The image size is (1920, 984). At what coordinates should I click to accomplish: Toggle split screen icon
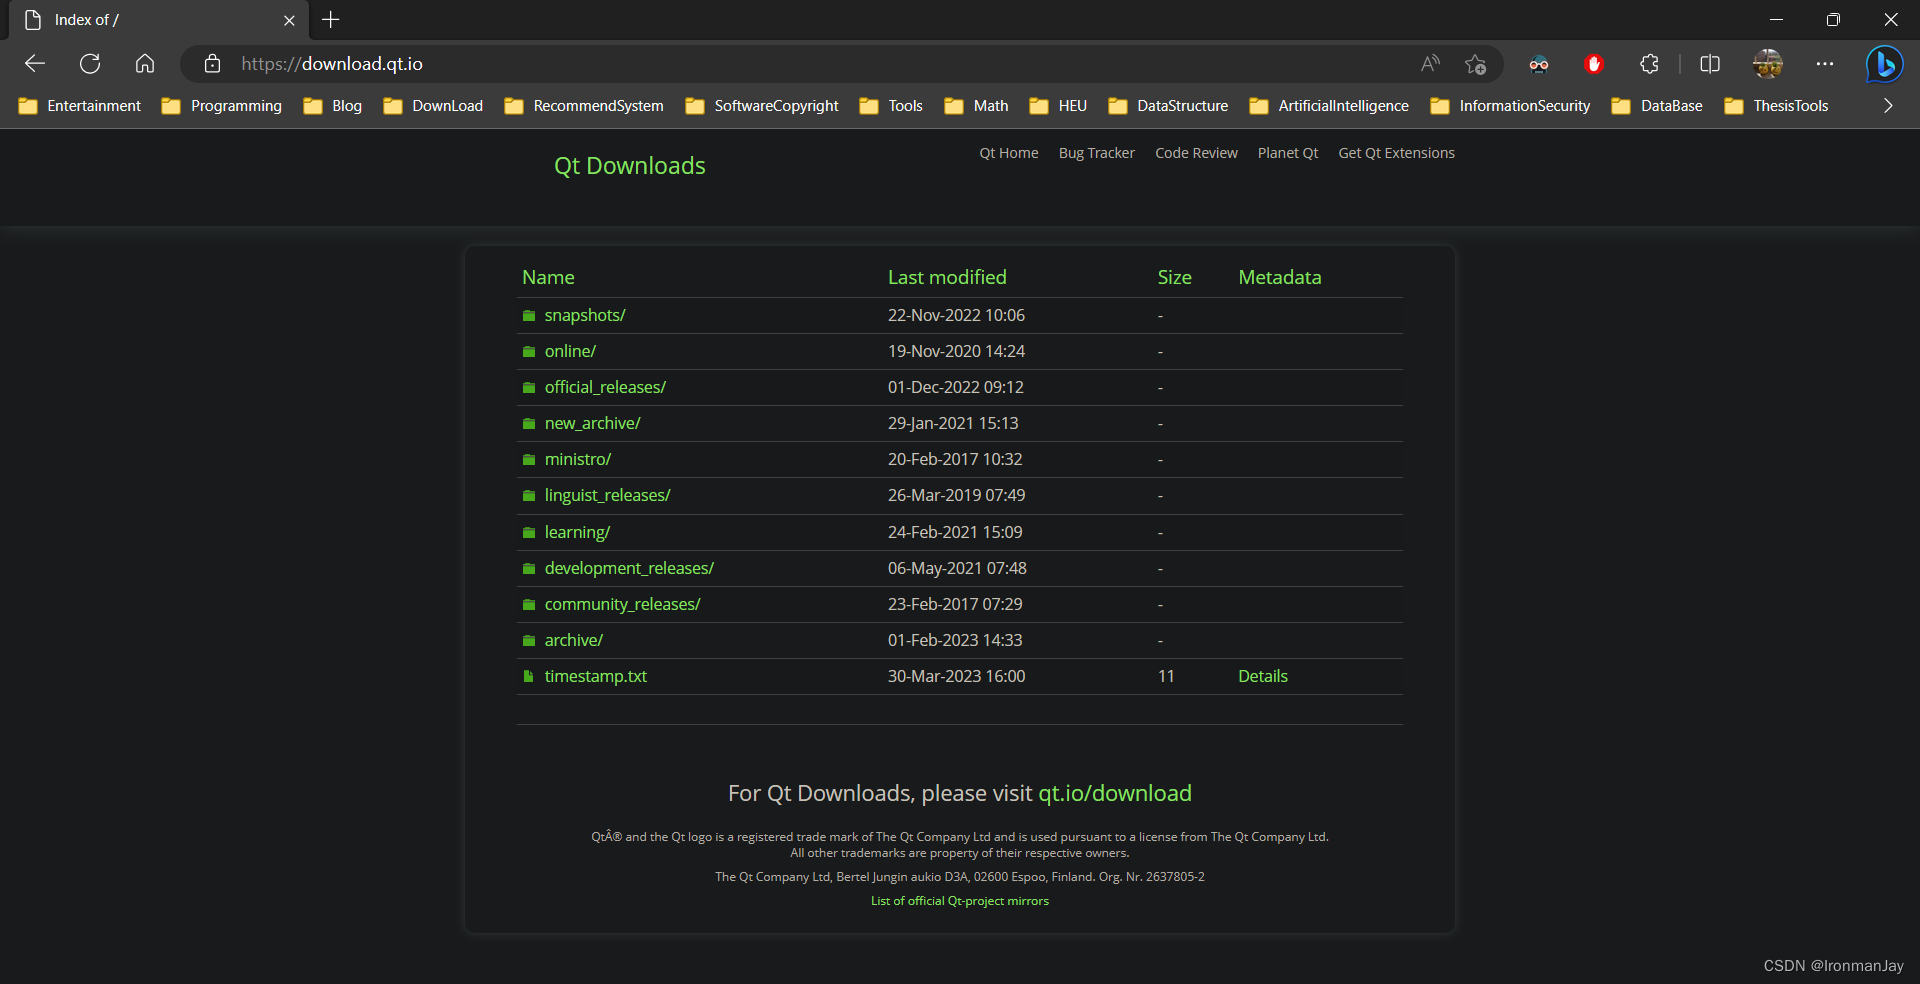(x=1710, y=64)
